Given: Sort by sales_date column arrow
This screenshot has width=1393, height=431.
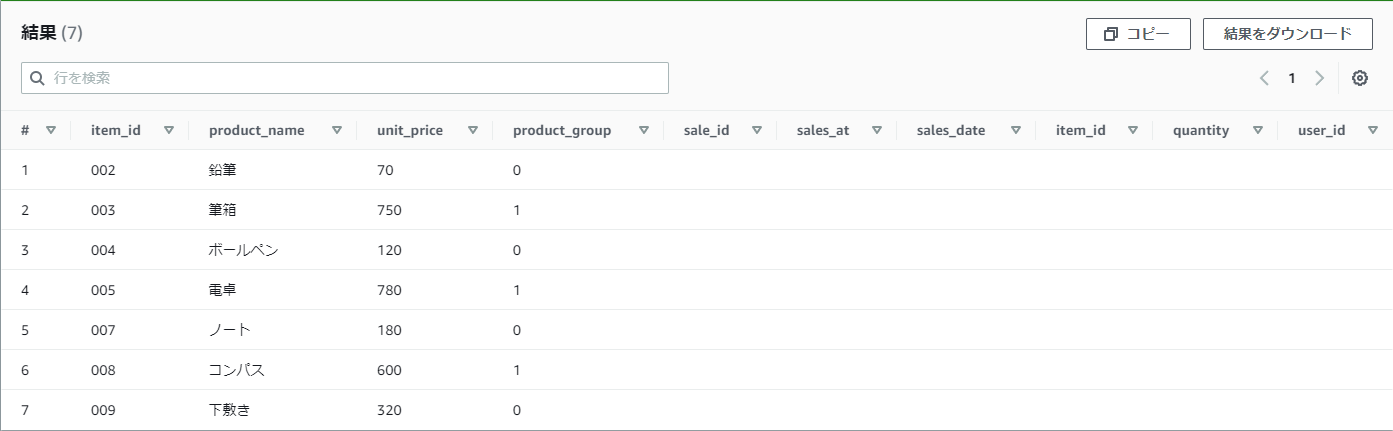Looking at the screenshot, I should click(1016, 130).
